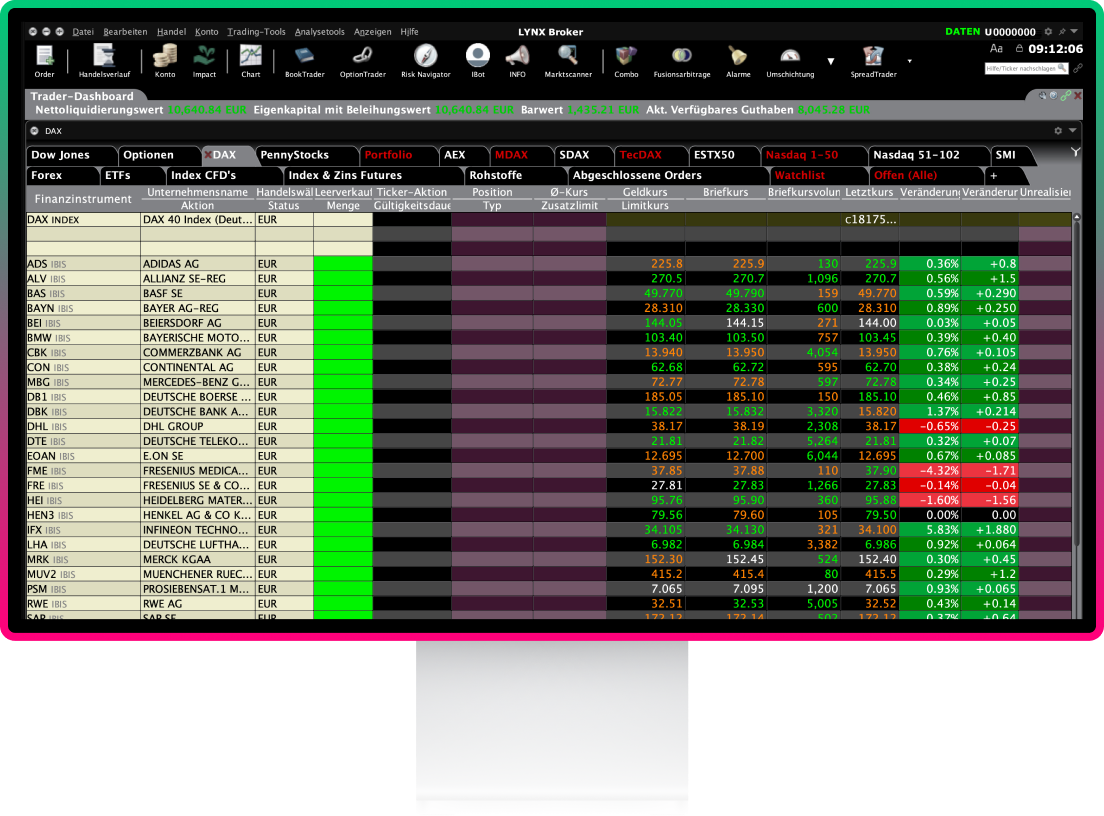The image size is (1104, 816).
Task: Open the Alarme bell icon
Action: click(738, 61)
